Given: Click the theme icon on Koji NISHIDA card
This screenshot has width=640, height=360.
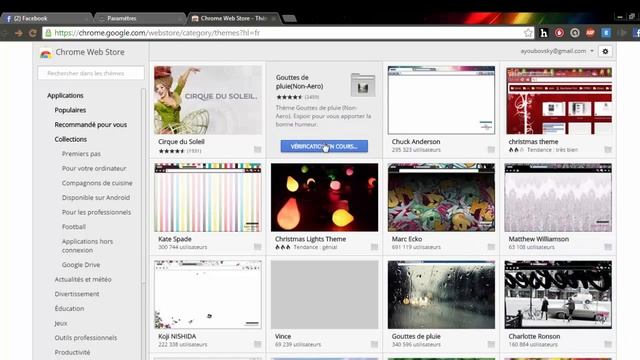Looking at the screenshot, I should (258, 344).
